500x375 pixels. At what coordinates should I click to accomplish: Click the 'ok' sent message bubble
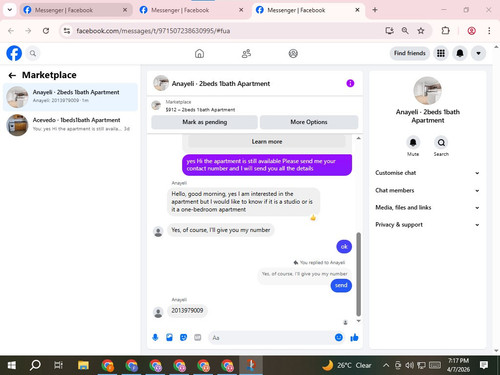pyautogui.click(x=344, y=247)
